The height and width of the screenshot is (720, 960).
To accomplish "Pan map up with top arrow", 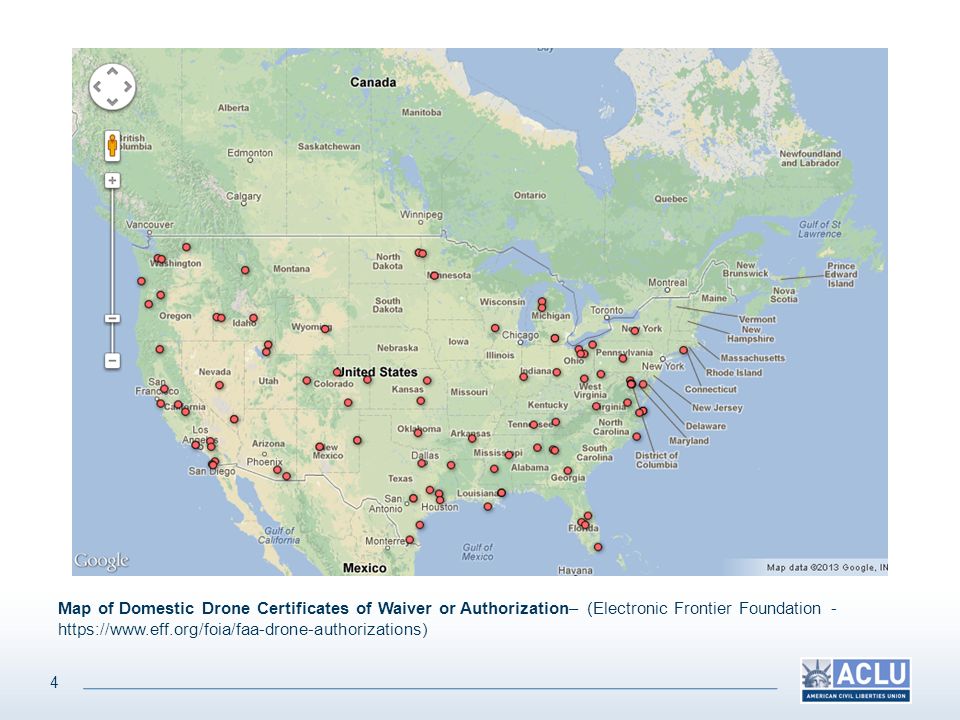I will (112, 72).
